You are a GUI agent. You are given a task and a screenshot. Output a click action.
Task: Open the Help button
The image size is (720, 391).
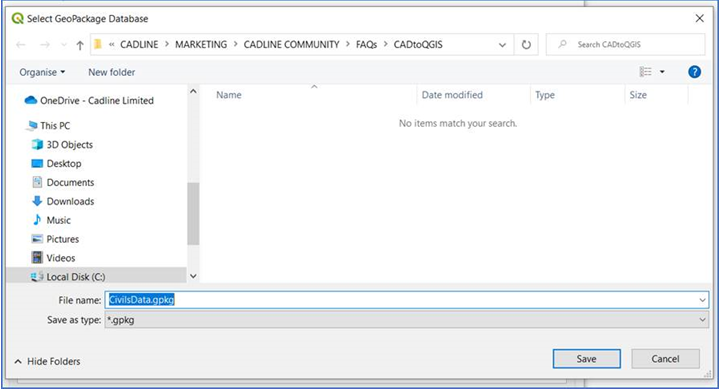click(x=694, y=72)
